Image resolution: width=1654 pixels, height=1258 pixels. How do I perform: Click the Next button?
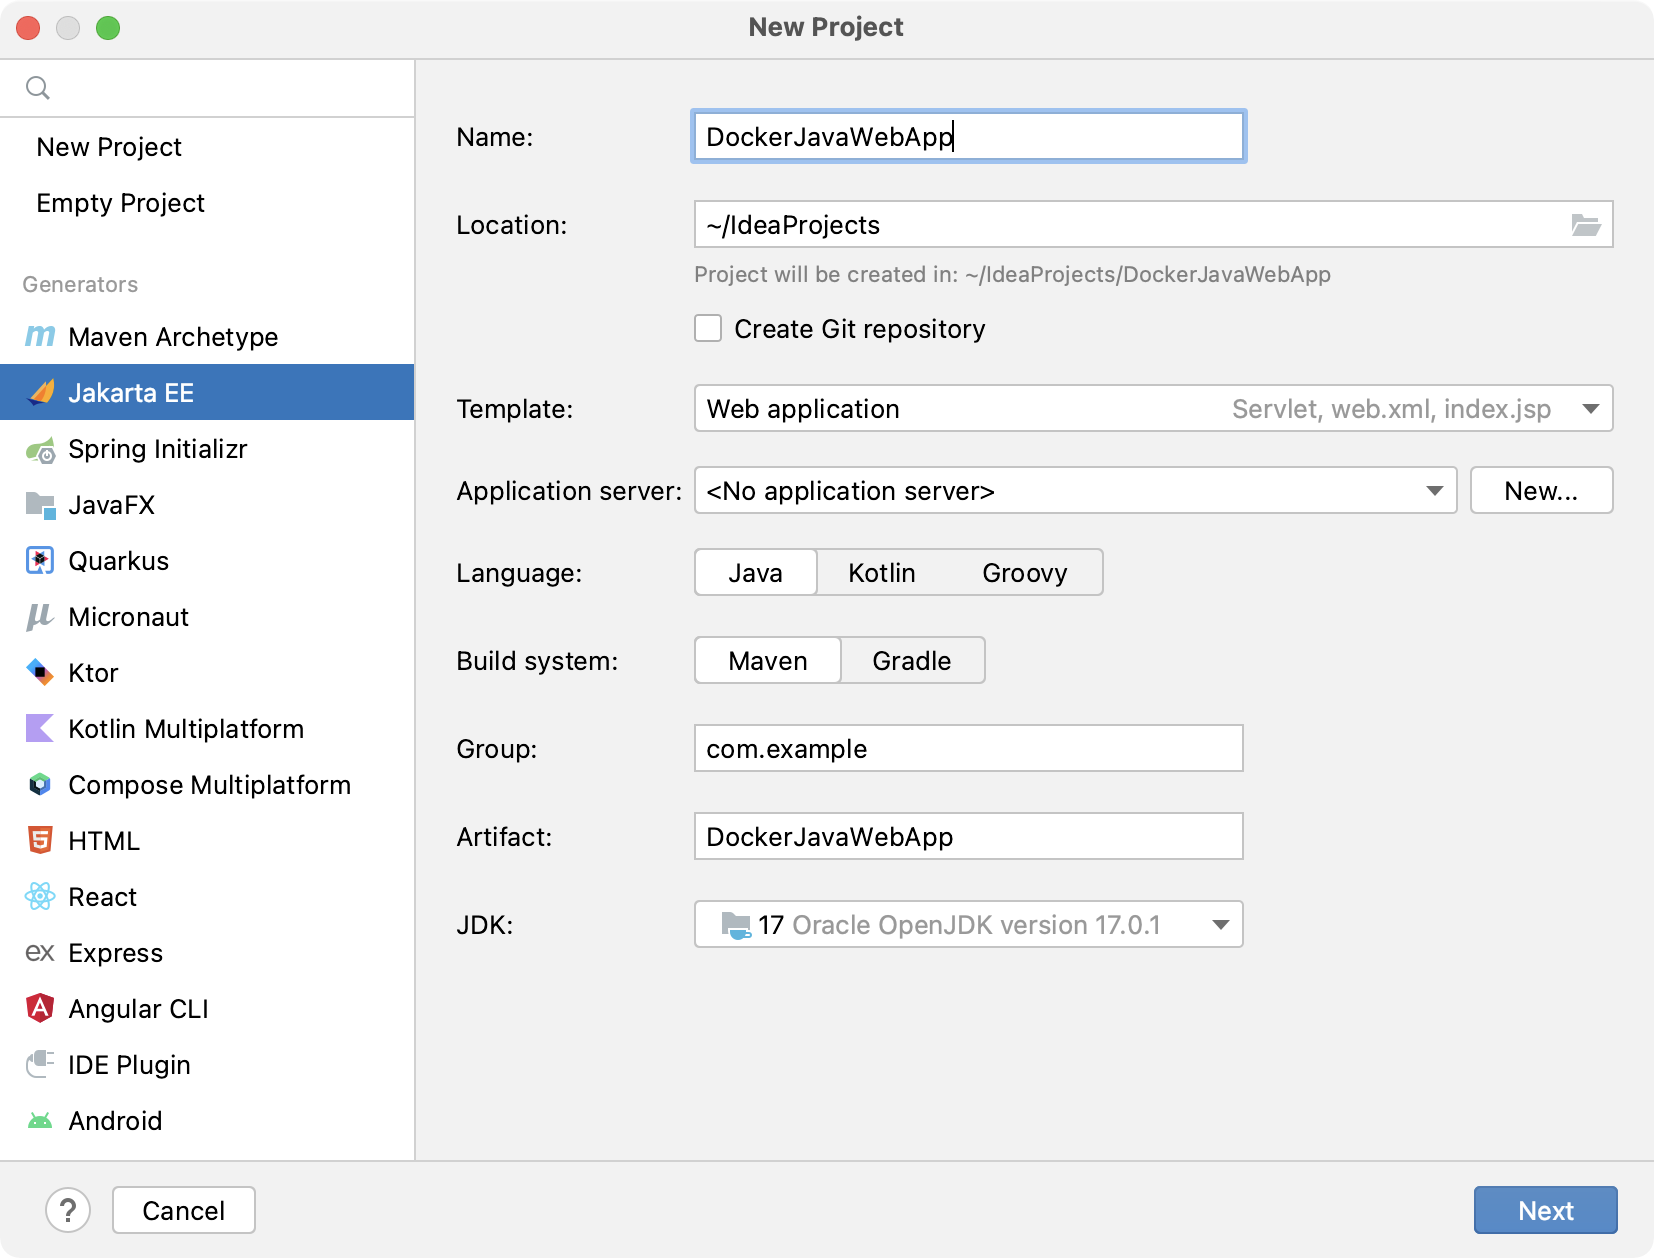(1544, 1210)
